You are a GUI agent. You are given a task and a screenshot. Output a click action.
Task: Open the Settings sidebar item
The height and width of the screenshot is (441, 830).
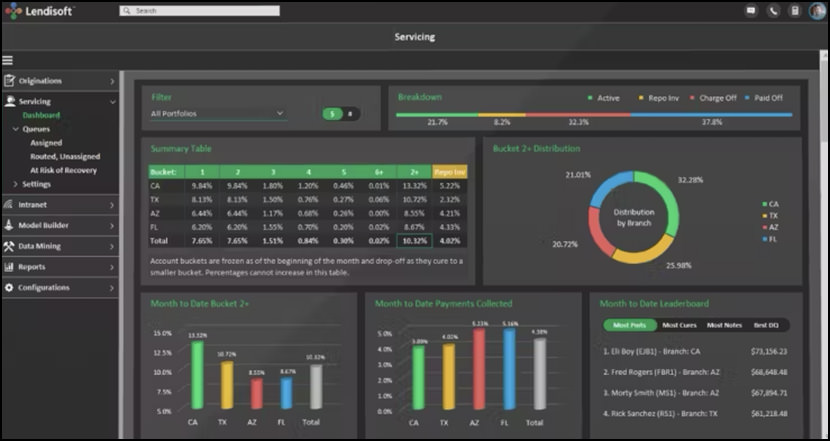(37, 184)
